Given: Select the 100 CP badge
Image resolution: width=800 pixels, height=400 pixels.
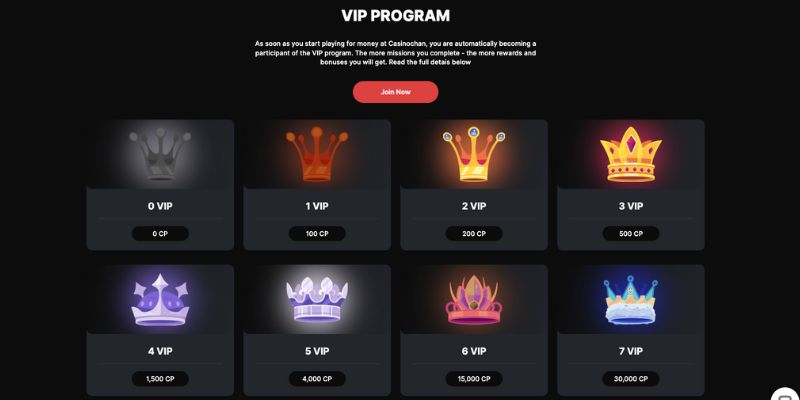Looking at the screenshot, I should pos(317,234).
